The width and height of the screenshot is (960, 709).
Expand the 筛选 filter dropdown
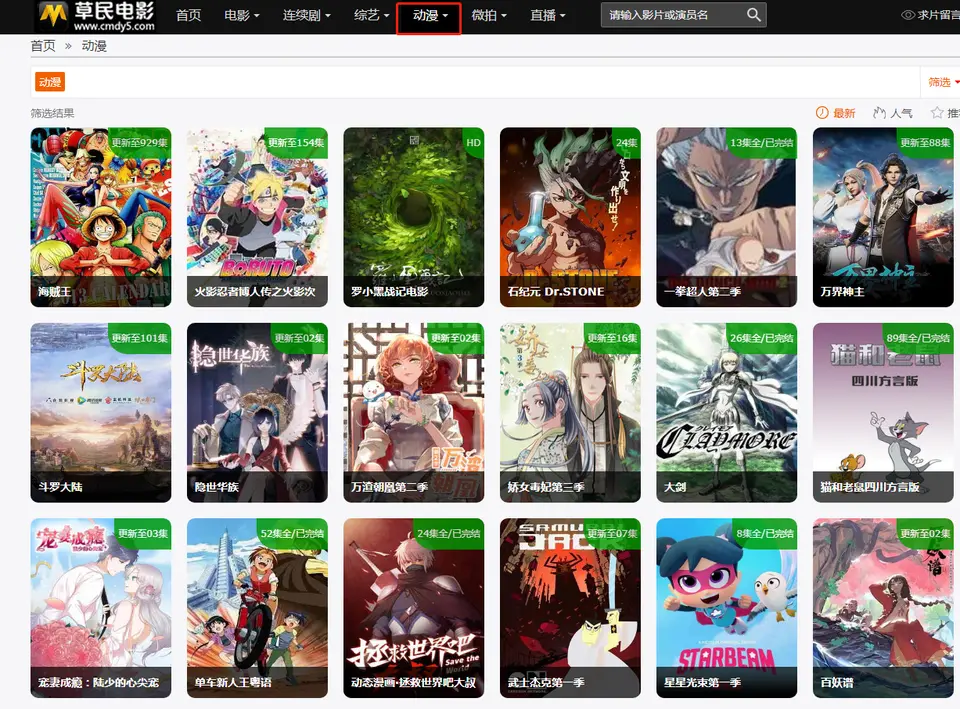pos(943,82)
